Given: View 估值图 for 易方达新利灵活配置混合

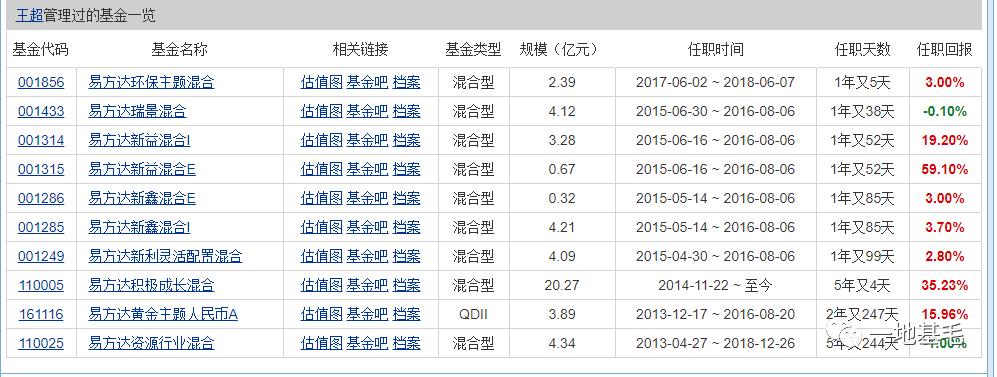Looking at the screenshot, I should tap(321, 256).
